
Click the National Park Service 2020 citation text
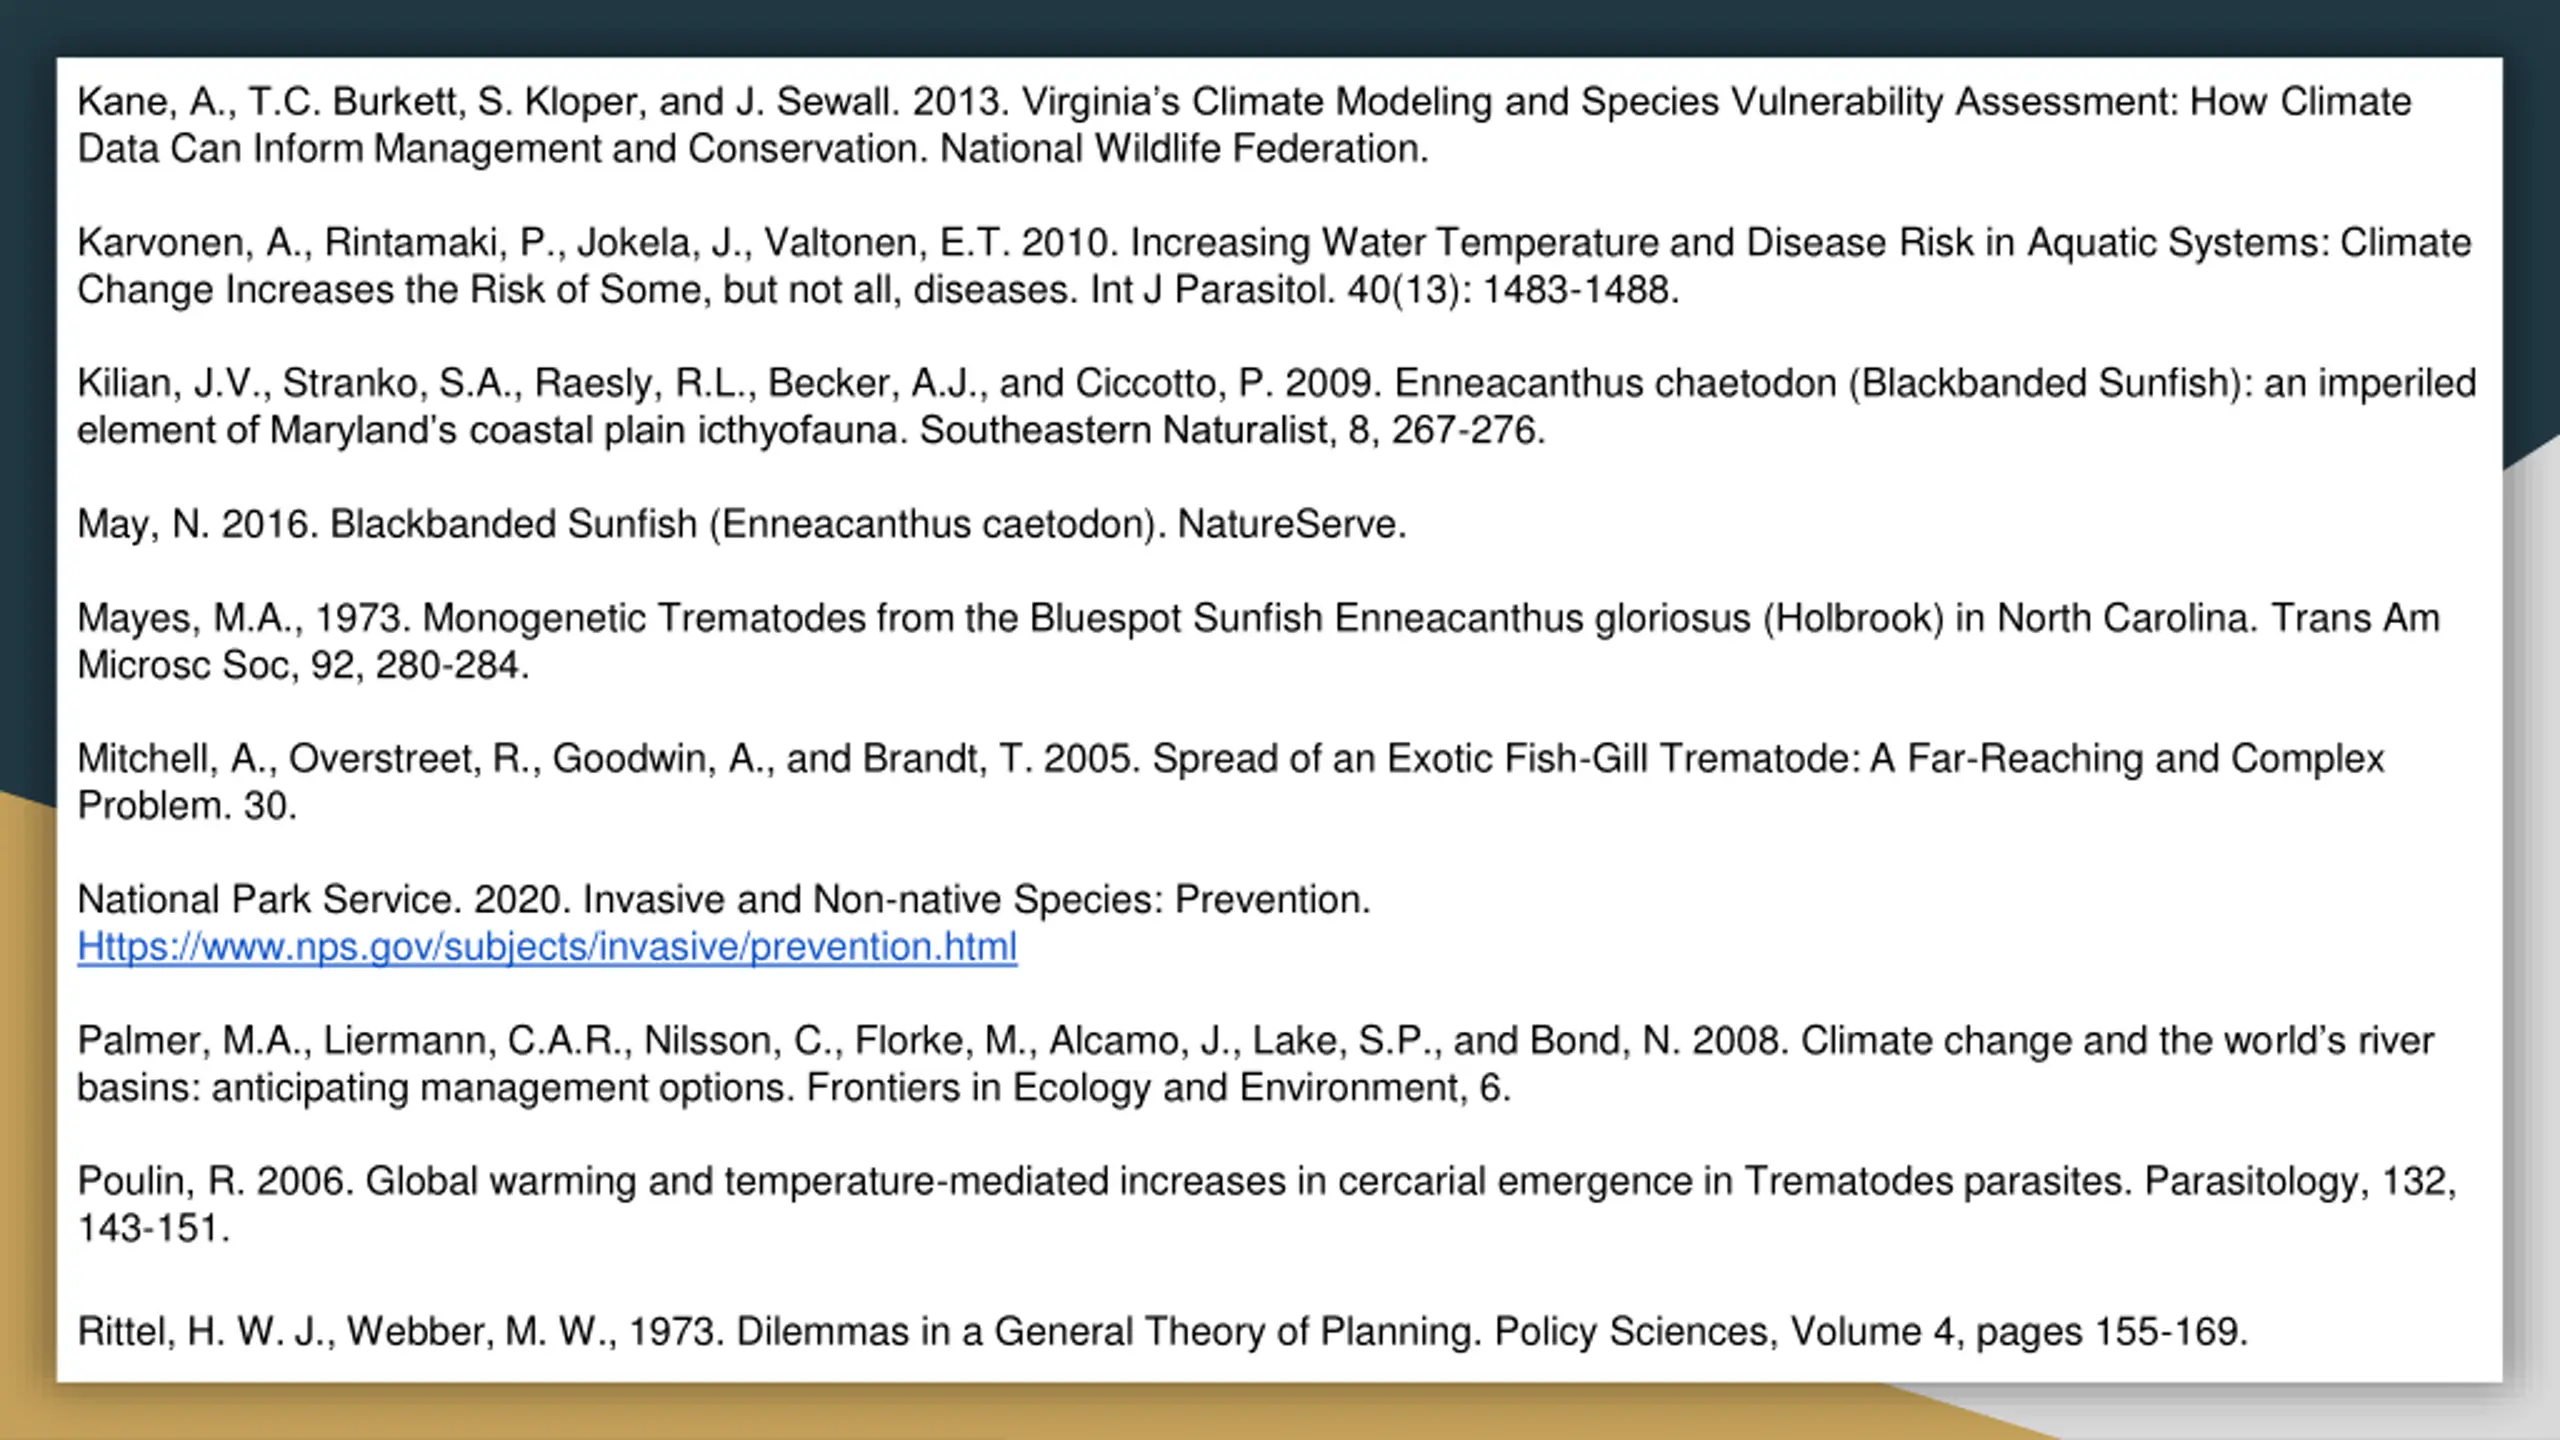pos(724,899)
